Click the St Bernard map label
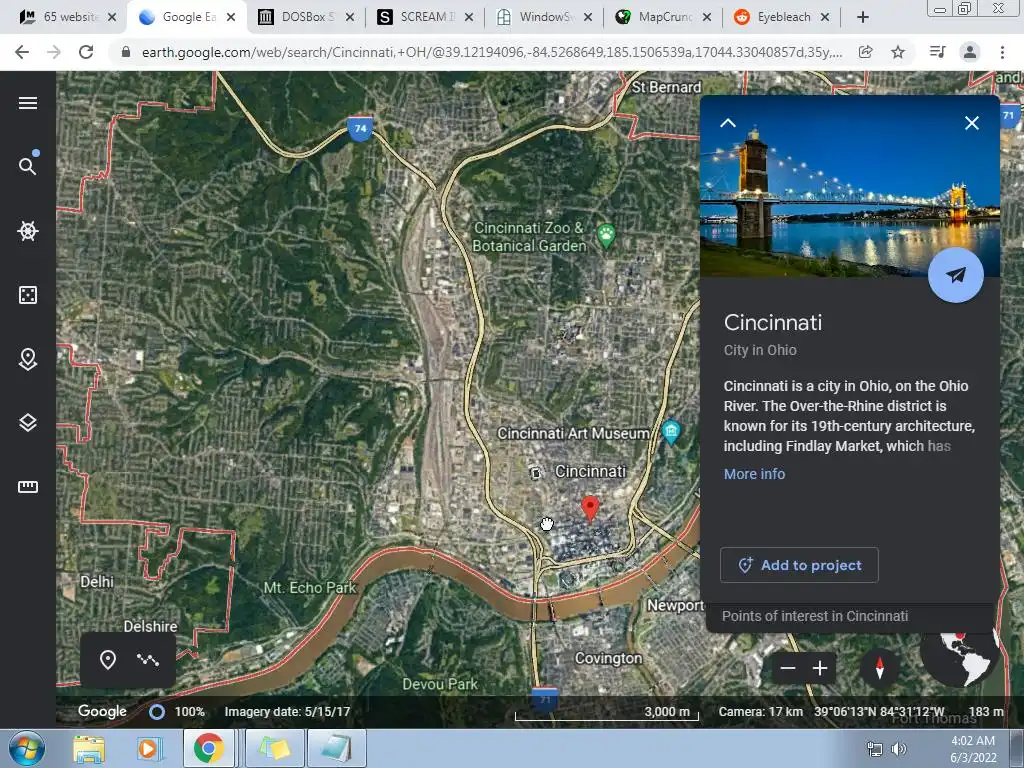Viewport: 1024px width, 768px height. [666, 88]
